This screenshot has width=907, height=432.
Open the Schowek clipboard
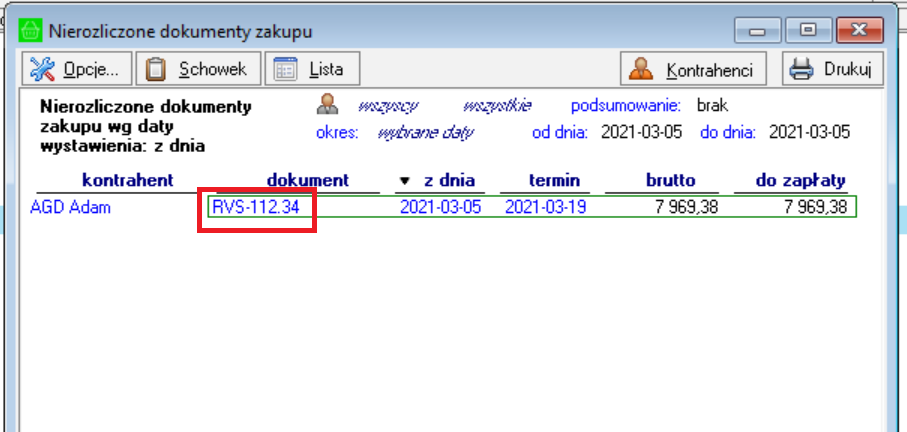[199, 69]
